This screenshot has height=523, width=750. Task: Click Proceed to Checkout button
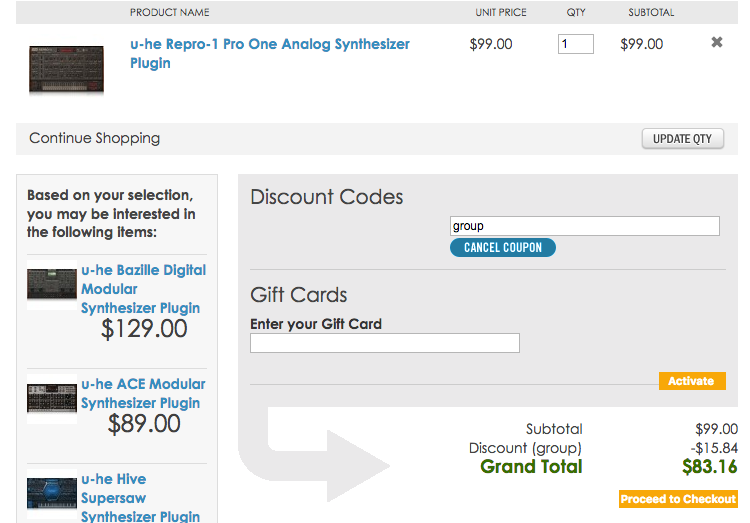678,499
